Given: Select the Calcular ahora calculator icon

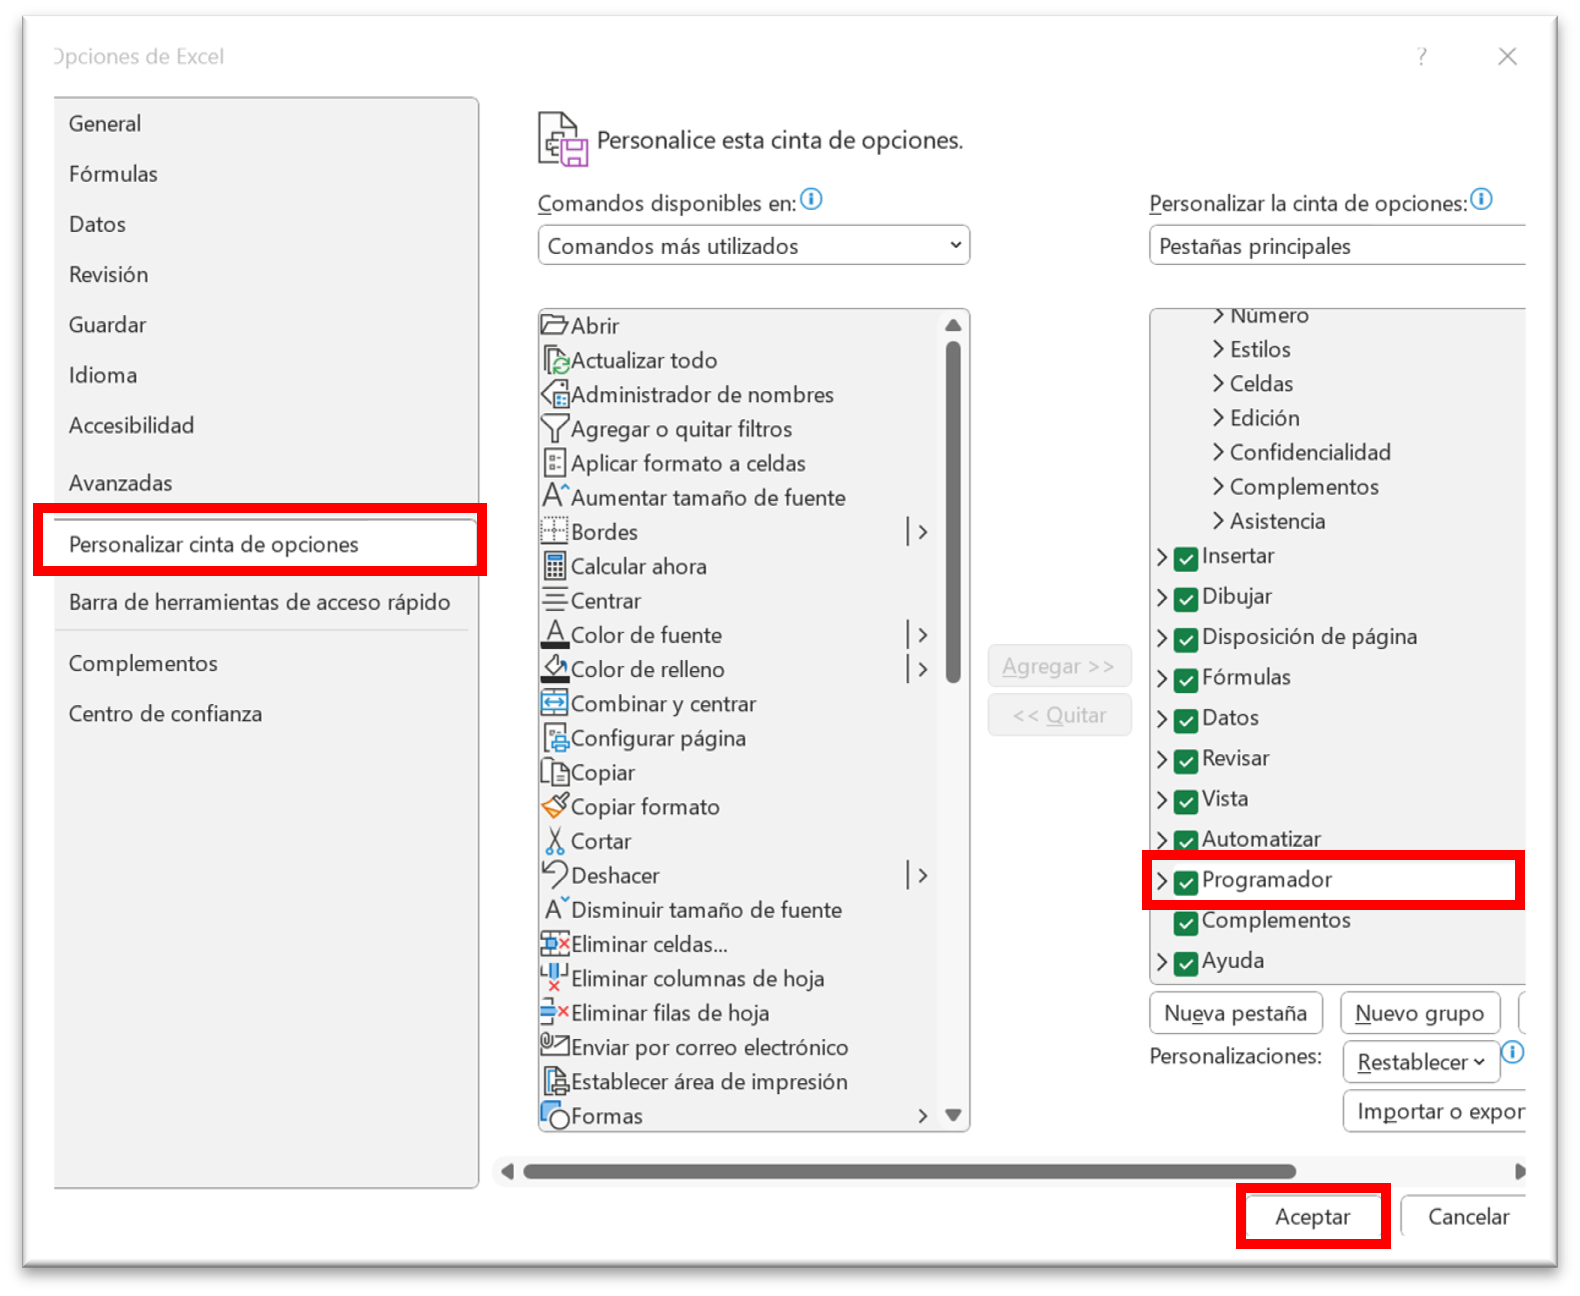Looking at the screenshot, I should pos(555,566).
